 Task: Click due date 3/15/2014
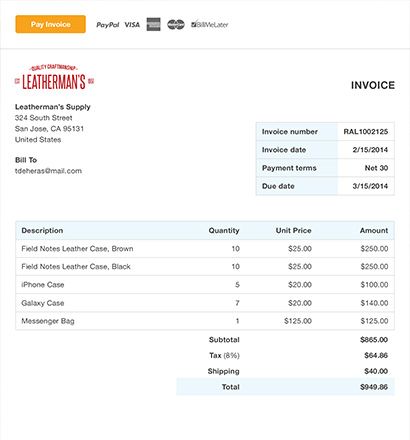coord(370,186)
